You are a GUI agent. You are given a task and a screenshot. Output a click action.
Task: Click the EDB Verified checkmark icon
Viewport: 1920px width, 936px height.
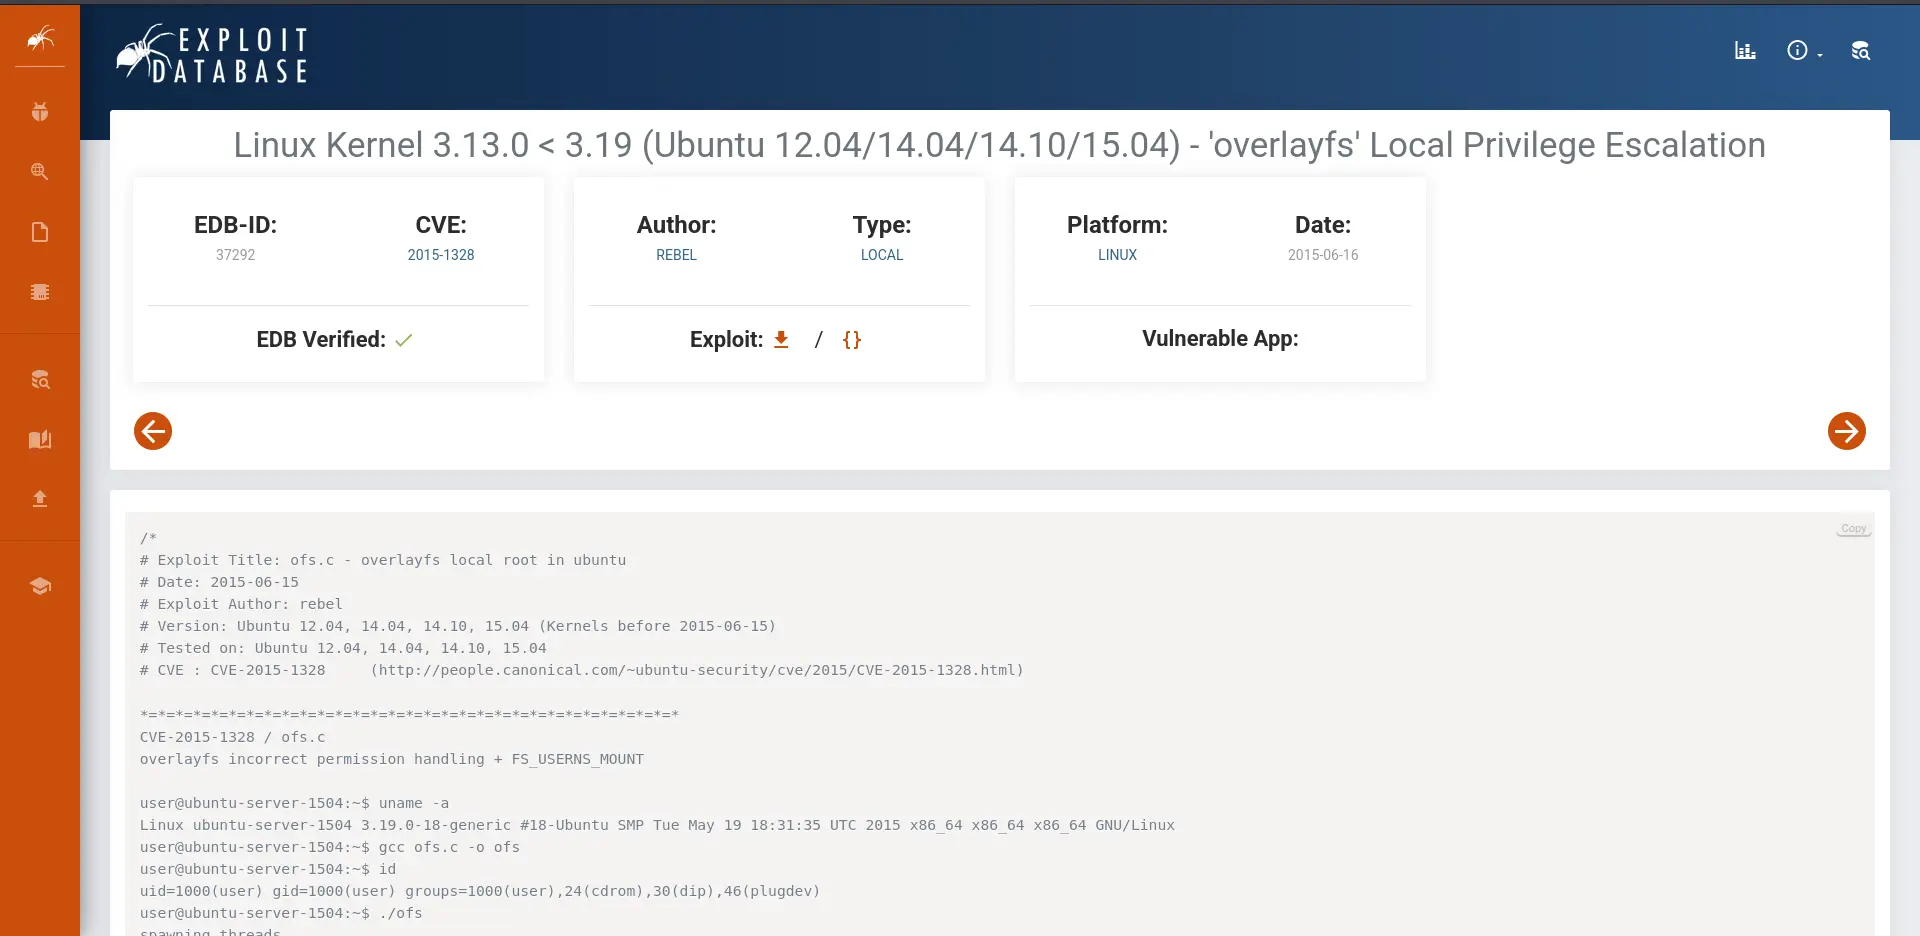[404, 340]
